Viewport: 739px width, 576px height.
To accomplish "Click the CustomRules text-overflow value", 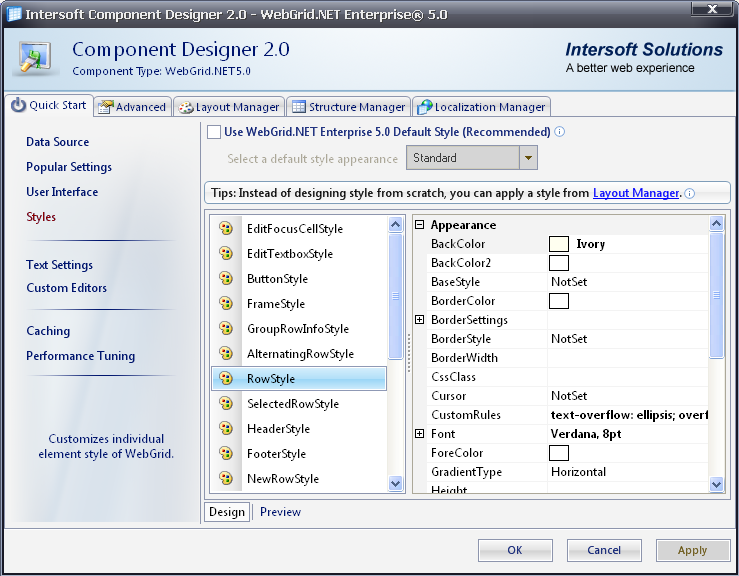I will 629,415.
